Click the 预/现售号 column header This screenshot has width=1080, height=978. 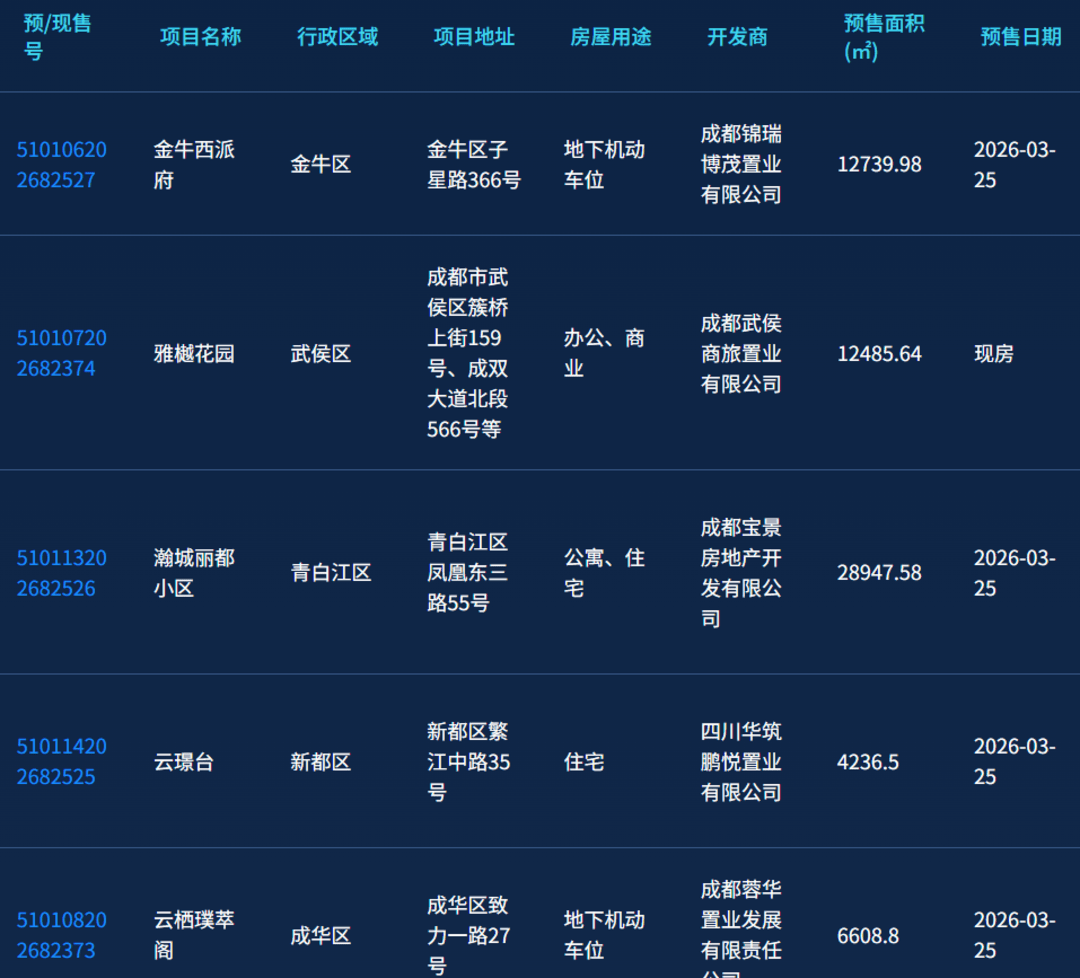(57, 37)
